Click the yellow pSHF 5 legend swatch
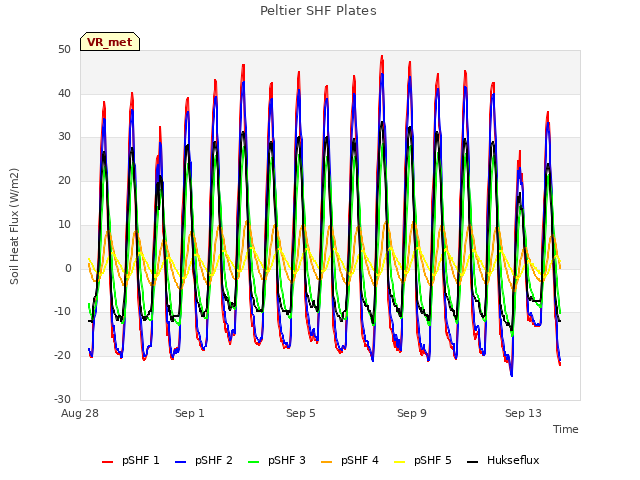The height and width of the screenshot is (480, 640). tap(400, 462)
